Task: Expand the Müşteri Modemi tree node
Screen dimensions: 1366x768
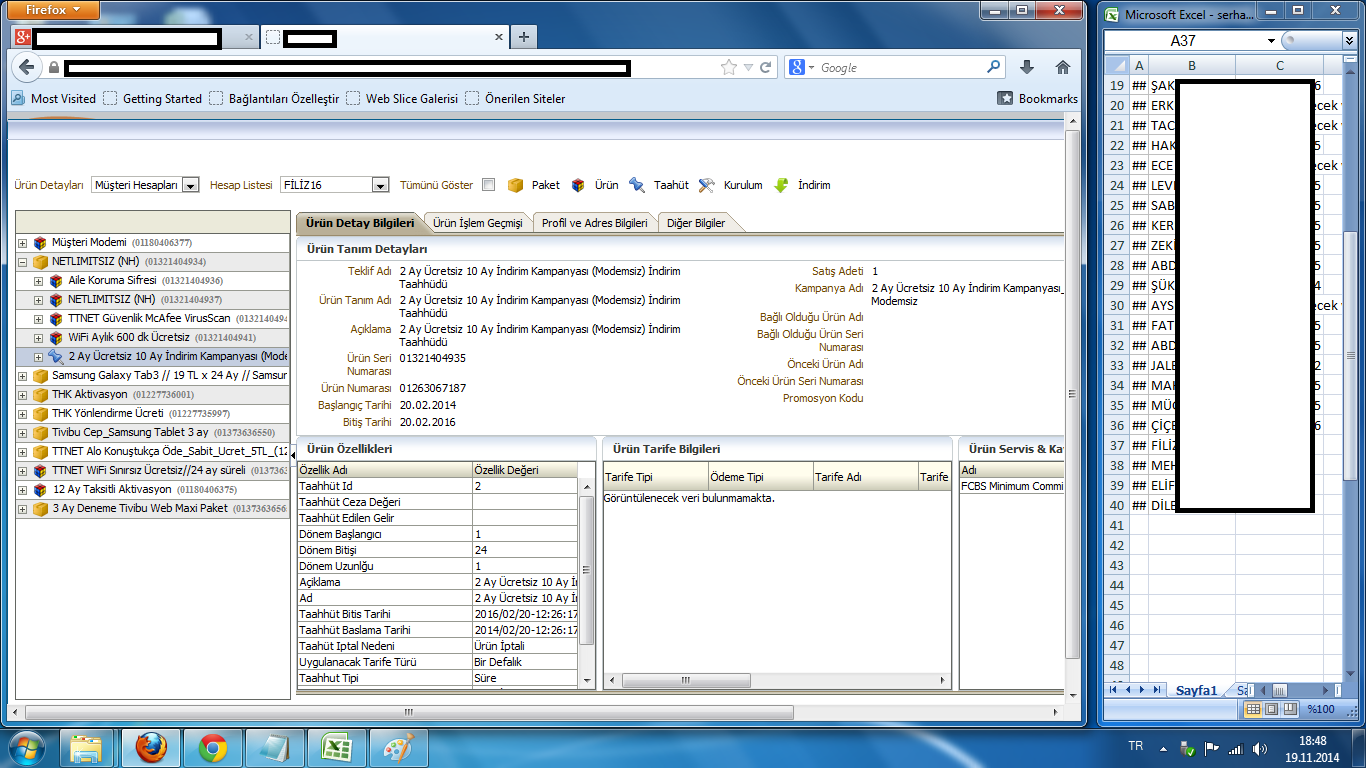Action: [x=22, y=243]
